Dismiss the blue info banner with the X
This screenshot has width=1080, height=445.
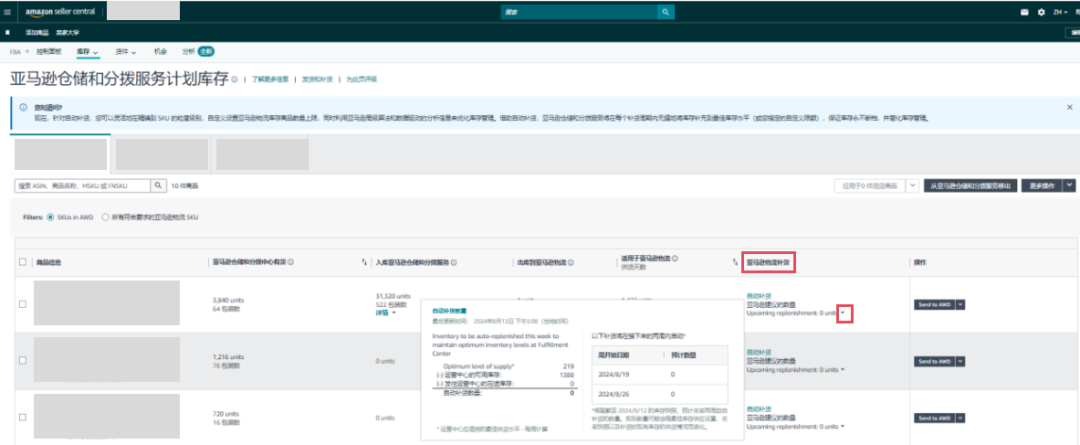[x=1070, y=107]
